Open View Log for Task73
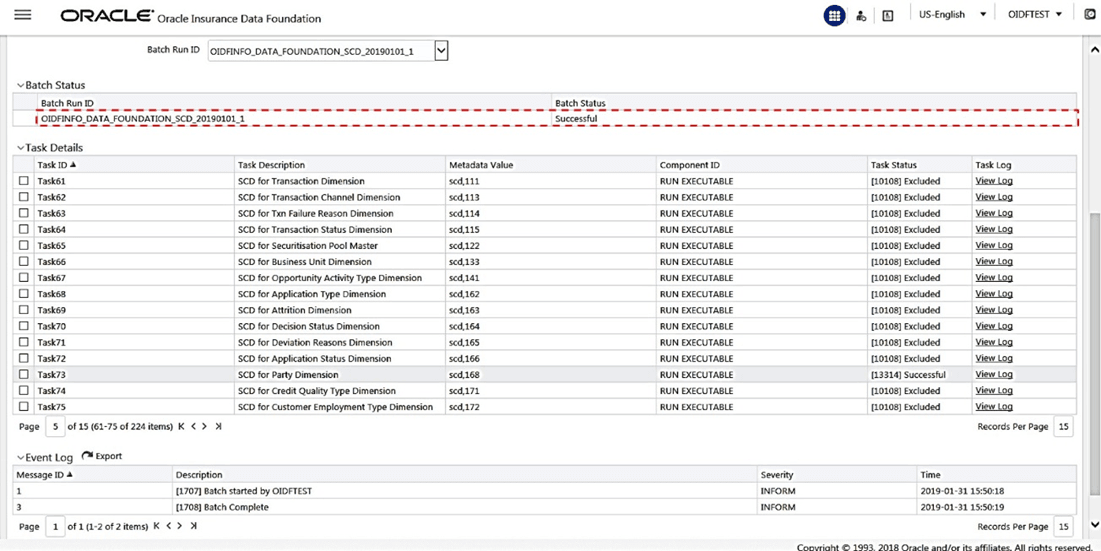1101x551 pixels. [994, 375]
